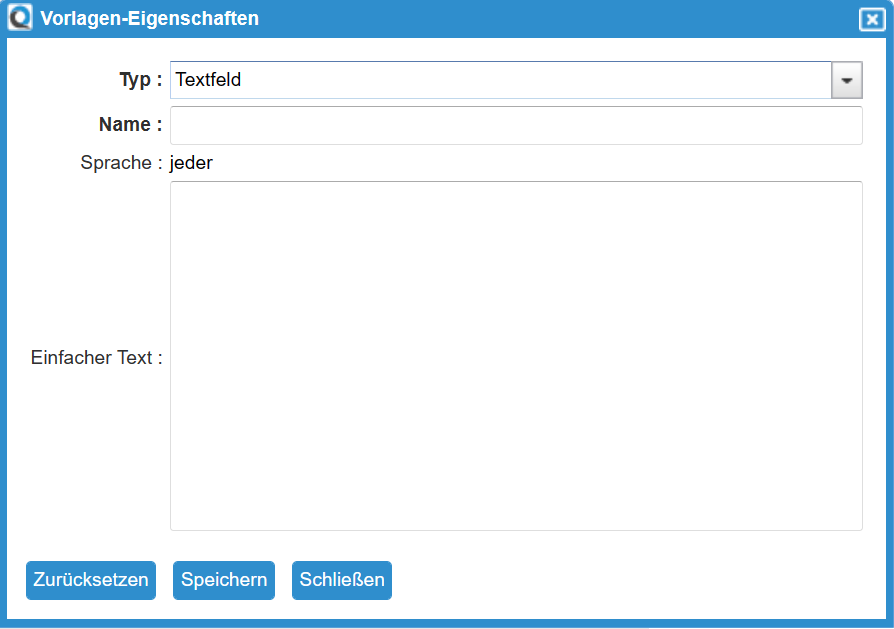894x629 pixels.
Task: Click the Typ label
Action: click(x=133, y=80)
